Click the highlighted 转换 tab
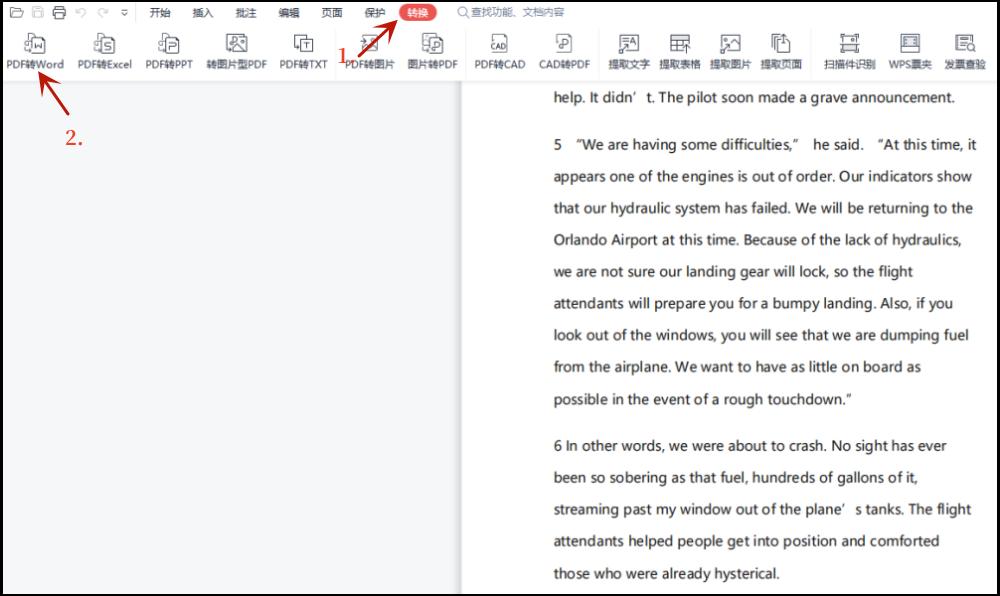The height and width of the screenshot is (596, 1000). tap(418, 12)
